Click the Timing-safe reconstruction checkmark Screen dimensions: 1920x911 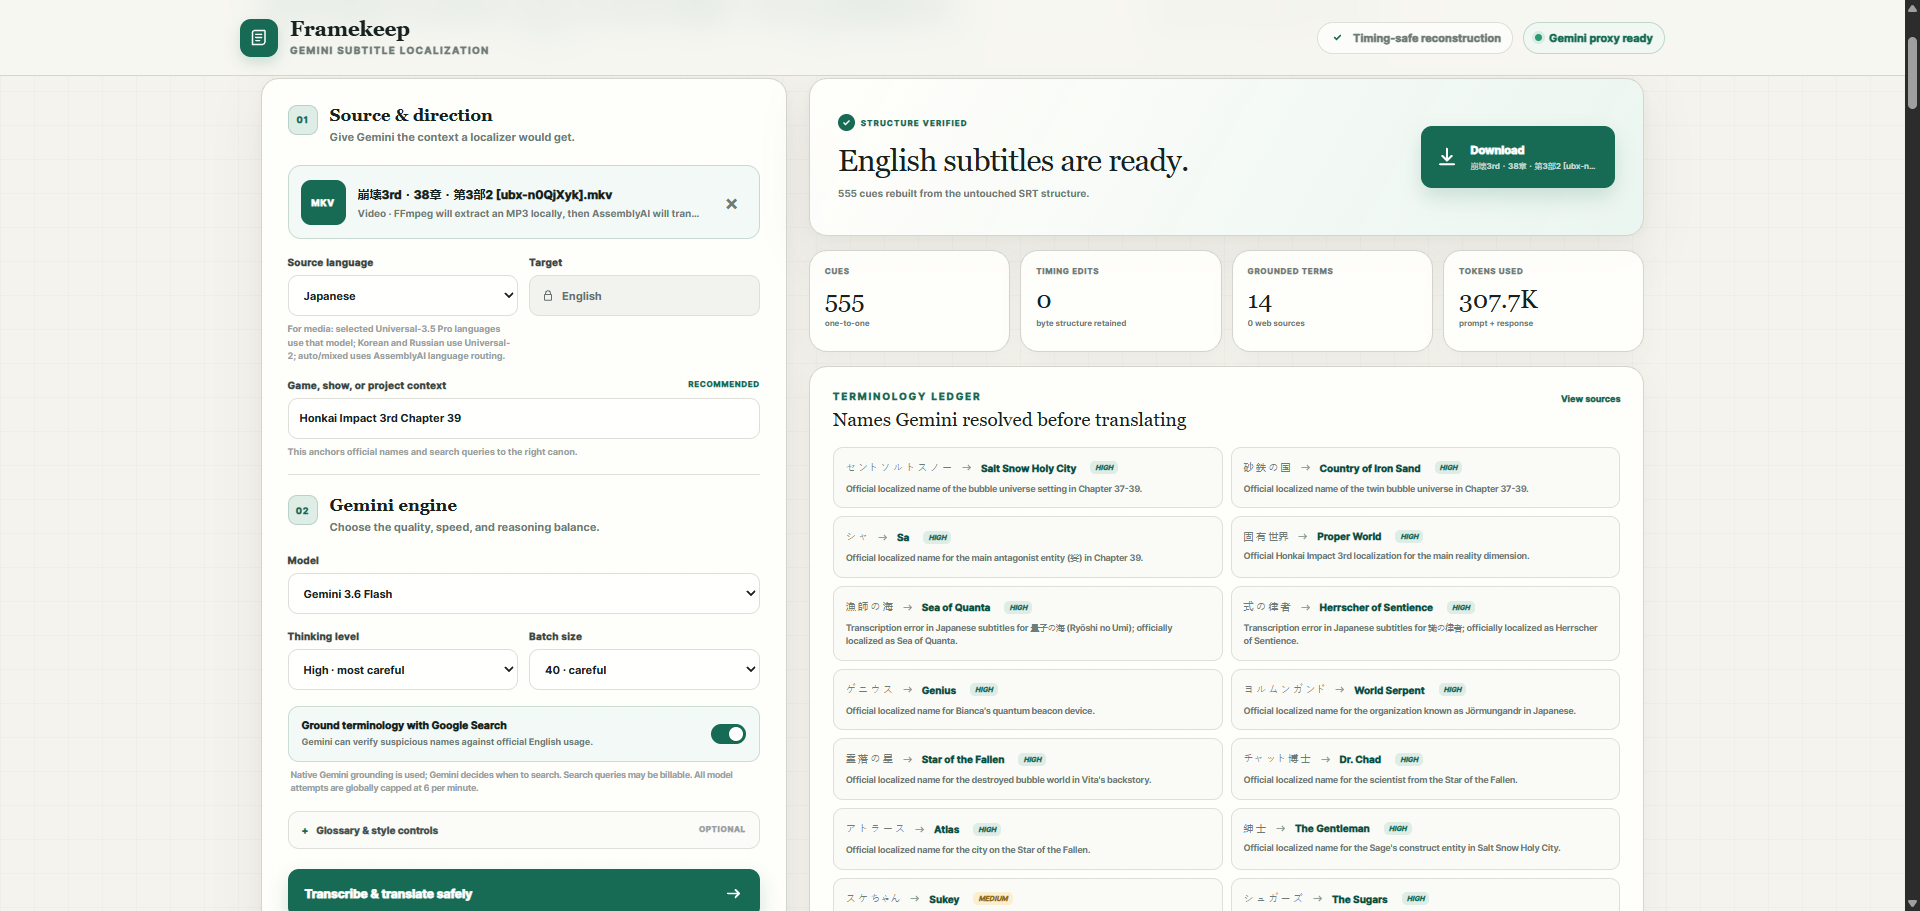(x=1338, y=38)
